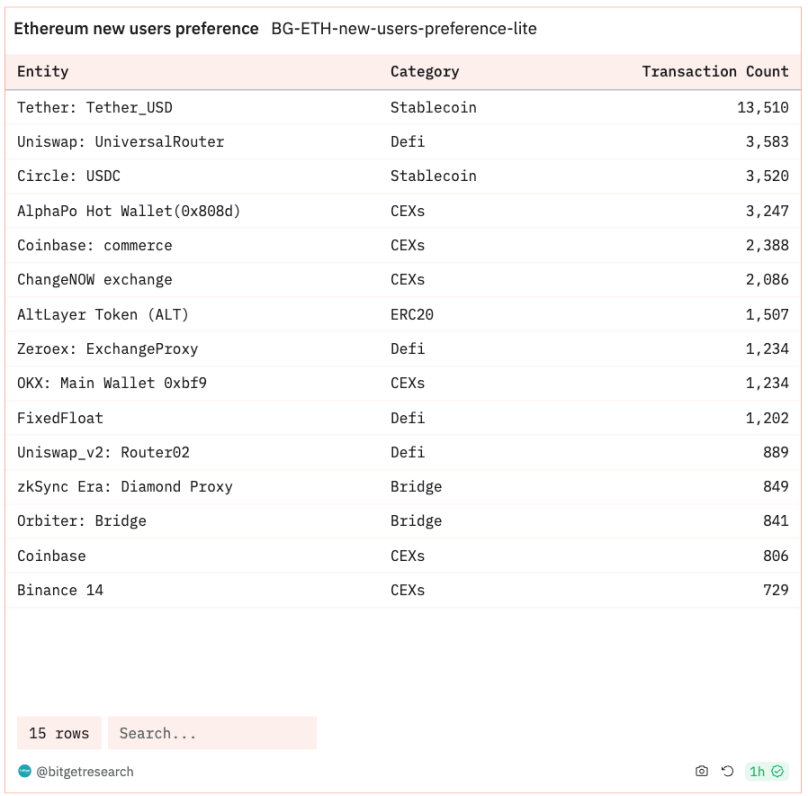Click the AlphaPo Hot Wallet(0x808d) cell
The width and height of the screenshot is (808, 796).
[129, 211]
